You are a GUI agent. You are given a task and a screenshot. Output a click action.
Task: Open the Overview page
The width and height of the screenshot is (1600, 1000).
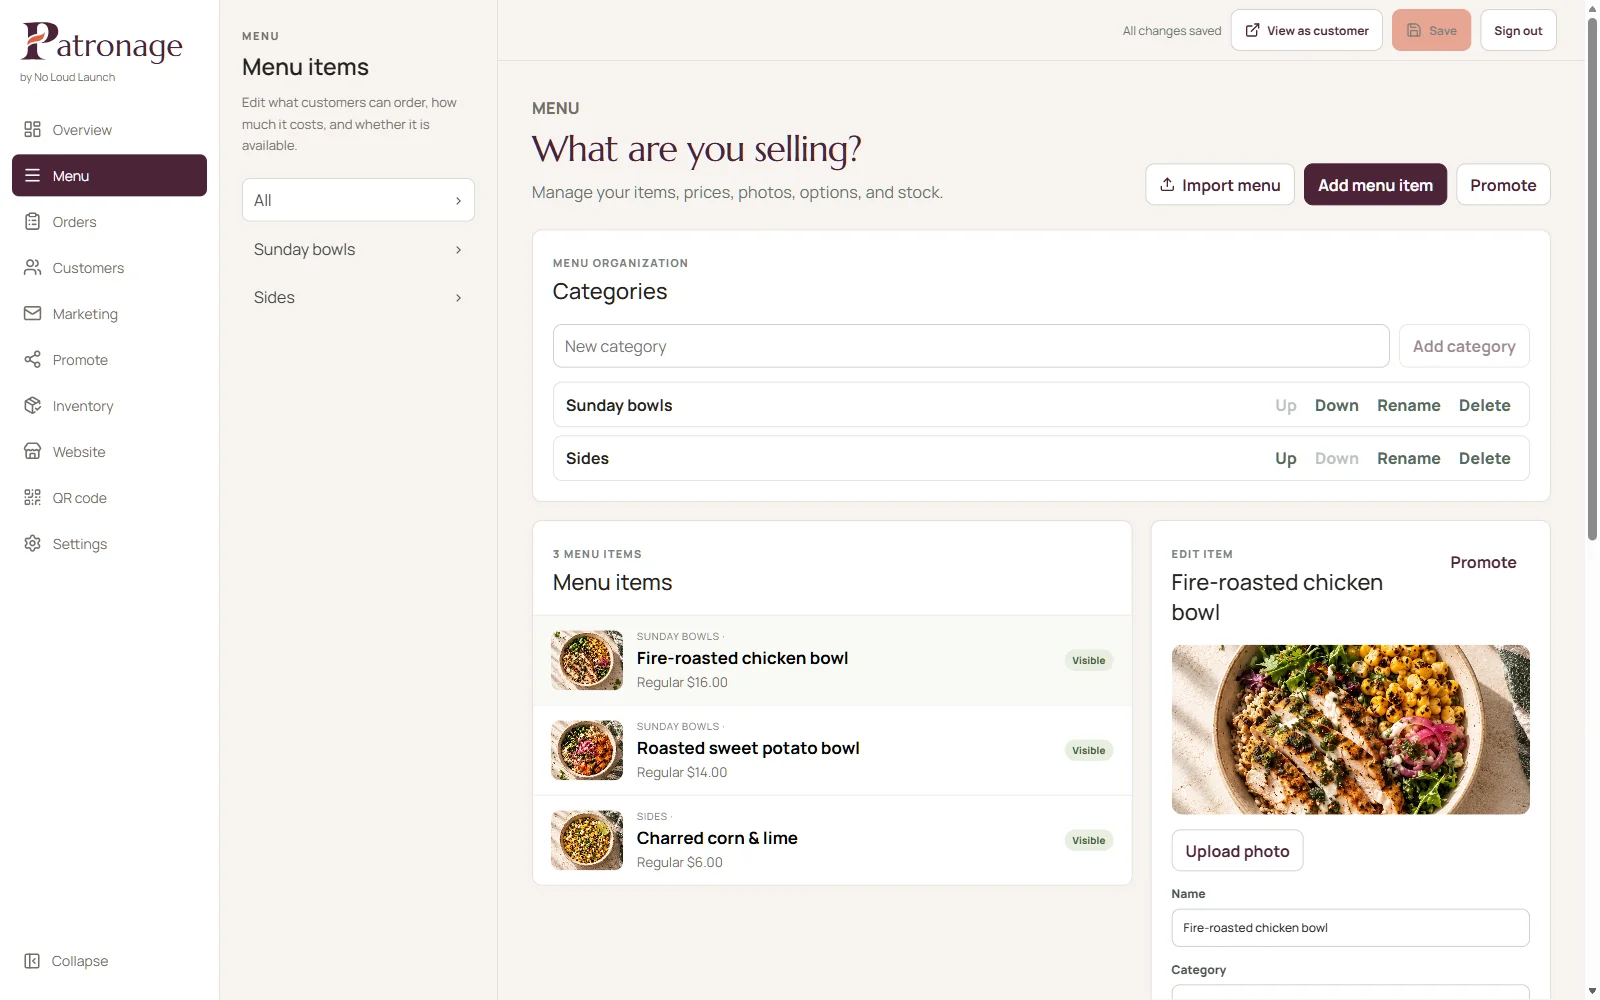[x=109, y=130]
